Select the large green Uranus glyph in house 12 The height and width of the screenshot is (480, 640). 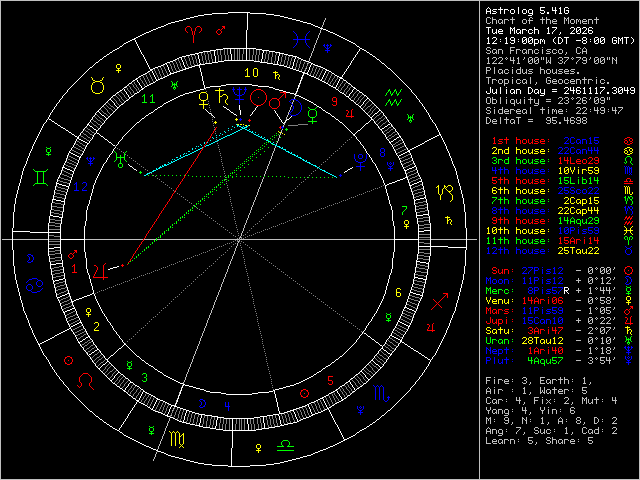(121, 159)
